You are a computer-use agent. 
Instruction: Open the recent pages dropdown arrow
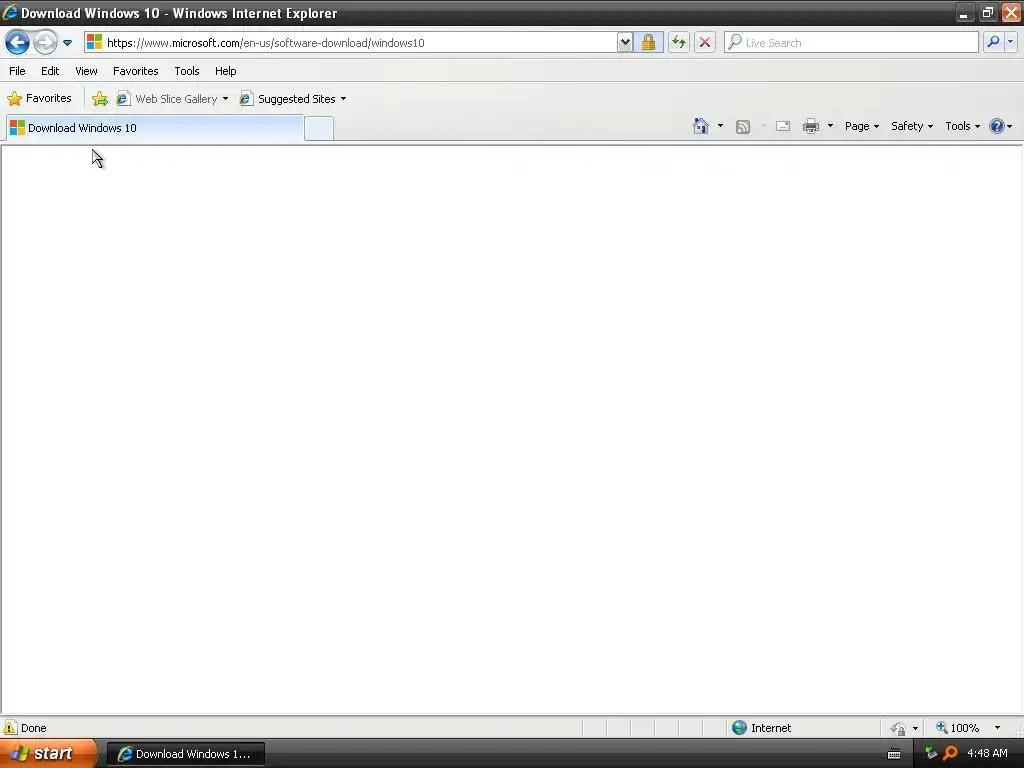tap(67, 43)
